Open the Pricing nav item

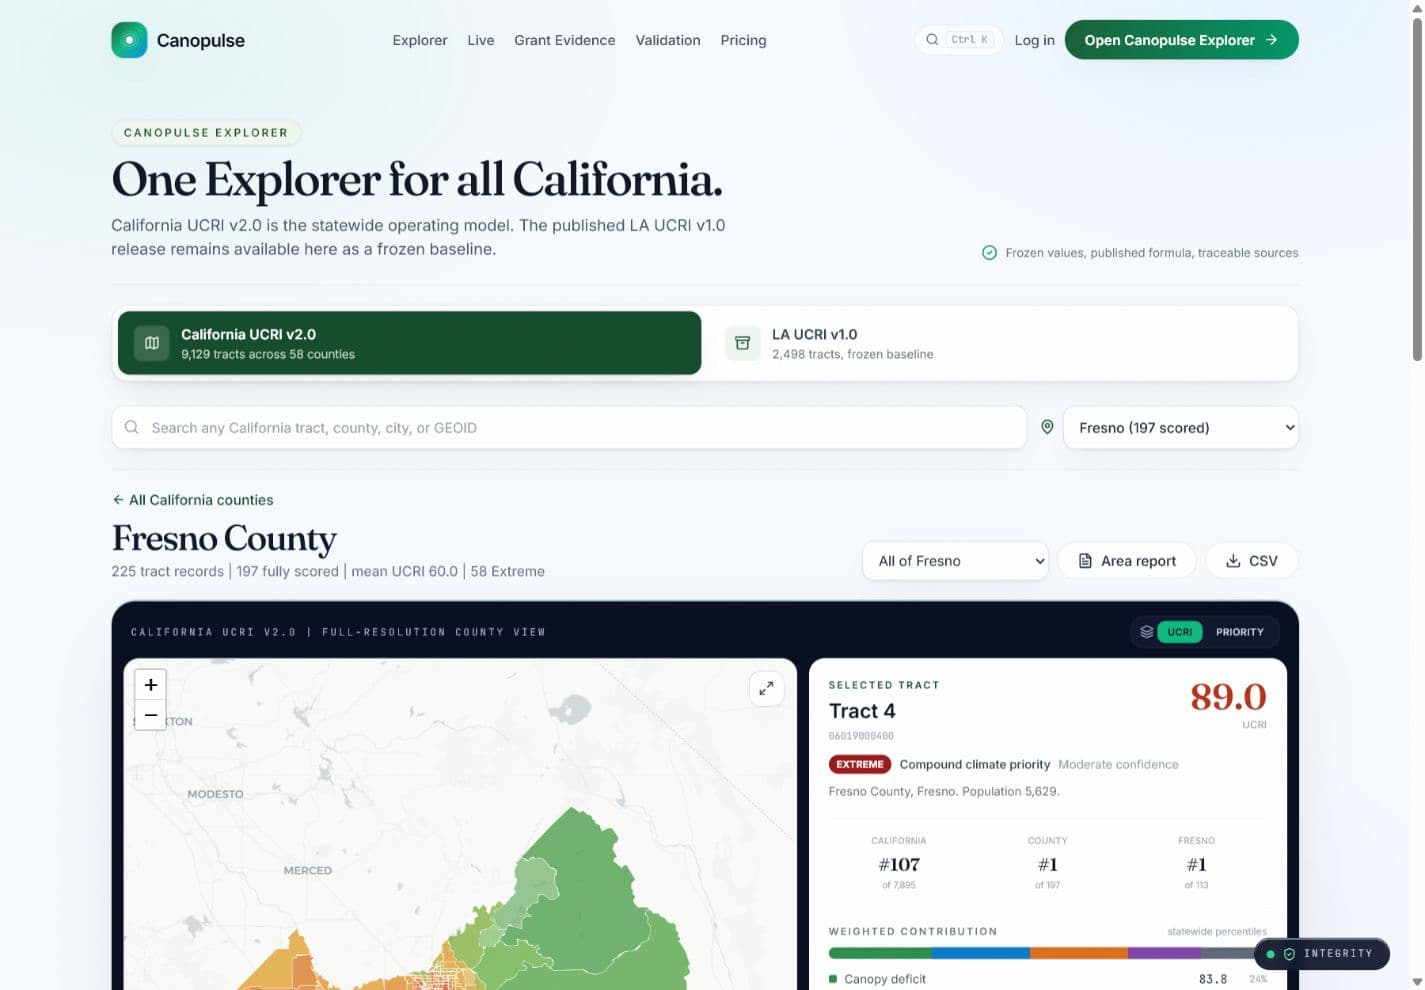coord(743,40)
